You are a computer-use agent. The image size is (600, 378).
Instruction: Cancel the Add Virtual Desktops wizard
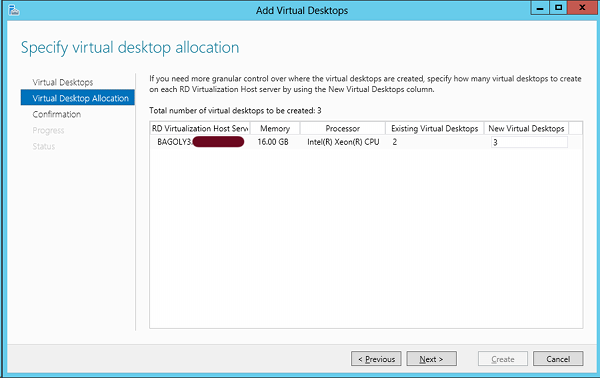(558, 359)
